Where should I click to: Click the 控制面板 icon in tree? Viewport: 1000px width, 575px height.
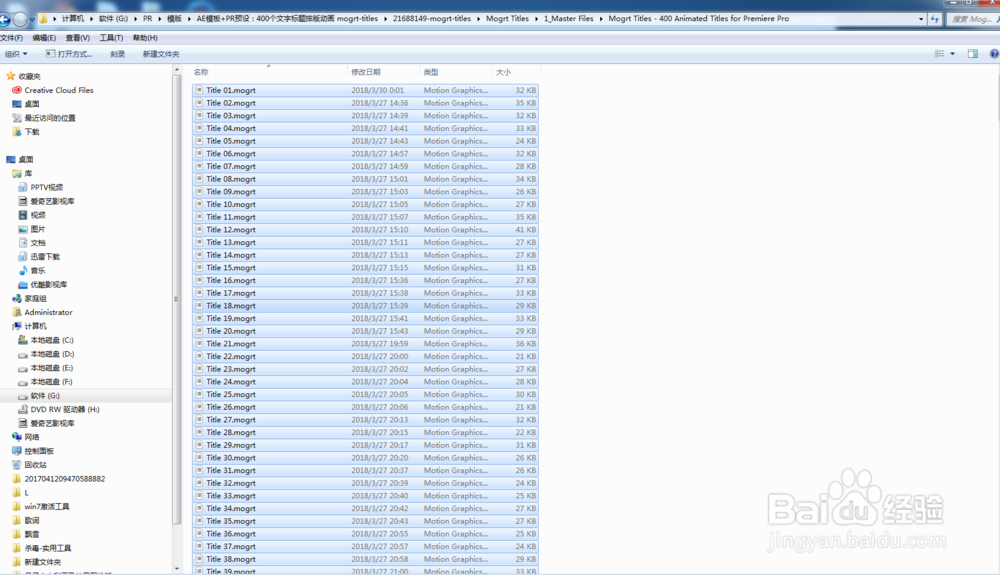coord(17,451)
